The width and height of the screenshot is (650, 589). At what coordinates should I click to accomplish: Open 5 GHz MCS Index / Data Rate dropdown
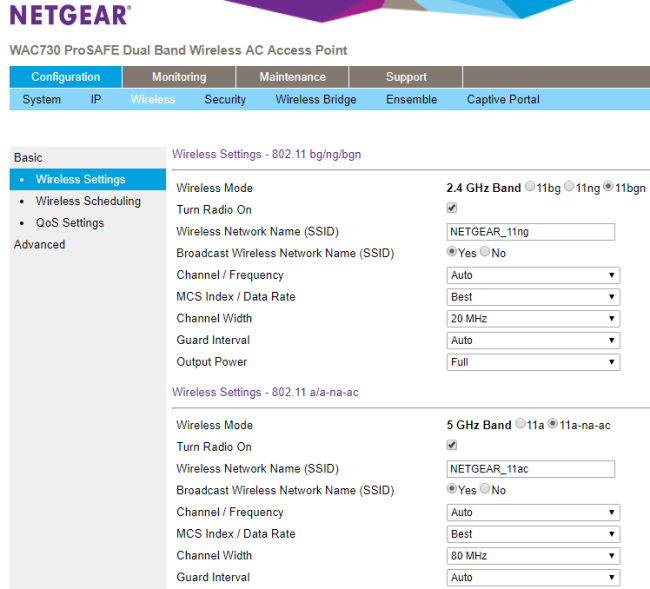[533, 534]
